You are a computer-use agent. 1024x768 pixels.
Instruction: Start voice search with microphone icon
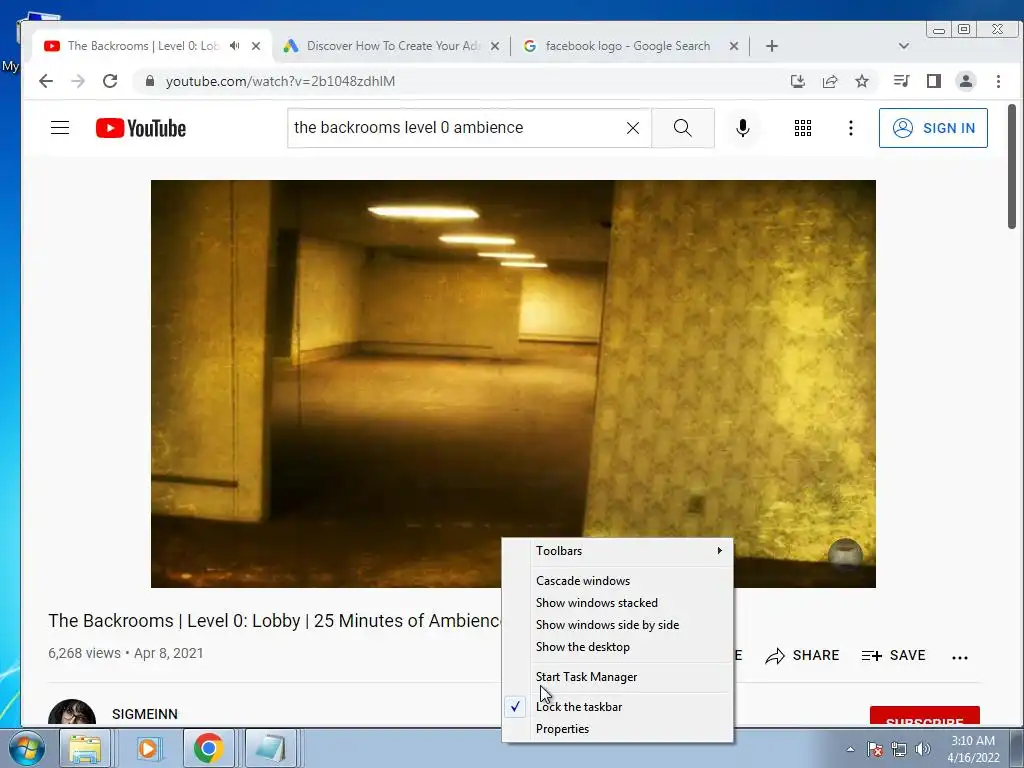[x=743, y=128]
